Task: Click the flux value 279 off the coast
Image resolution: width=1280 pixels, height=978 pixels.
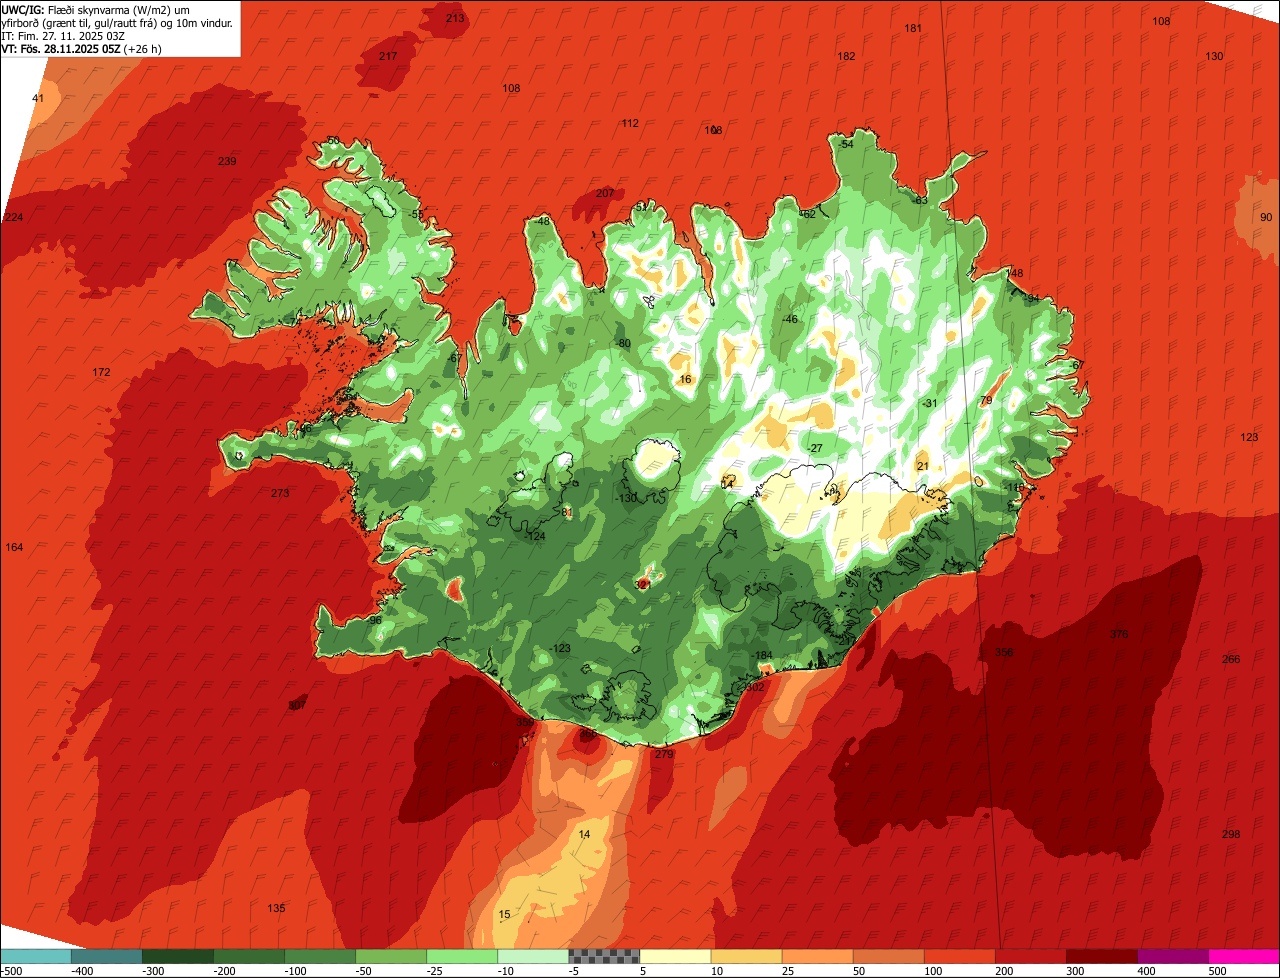Action: [664, 755]
